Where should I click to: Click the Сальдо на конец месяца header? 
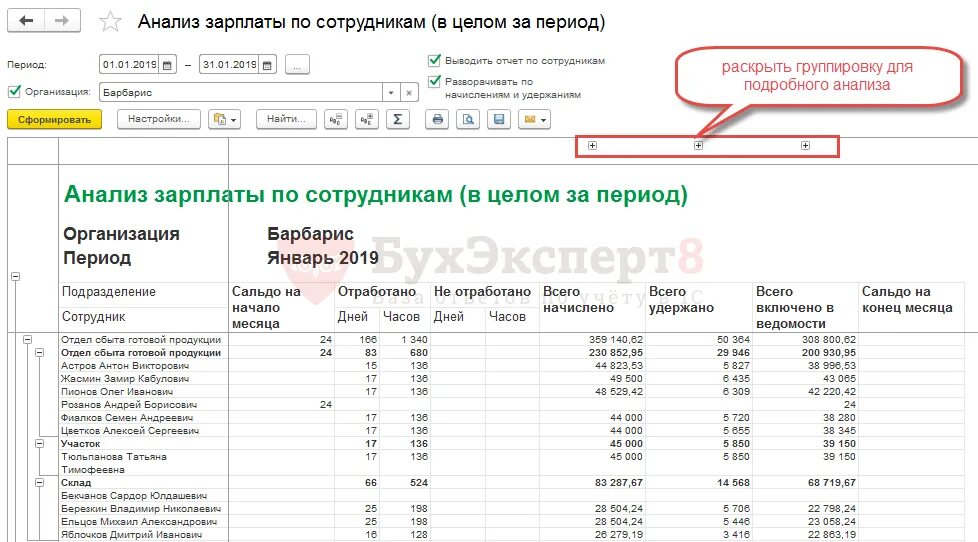pos(911,307)
